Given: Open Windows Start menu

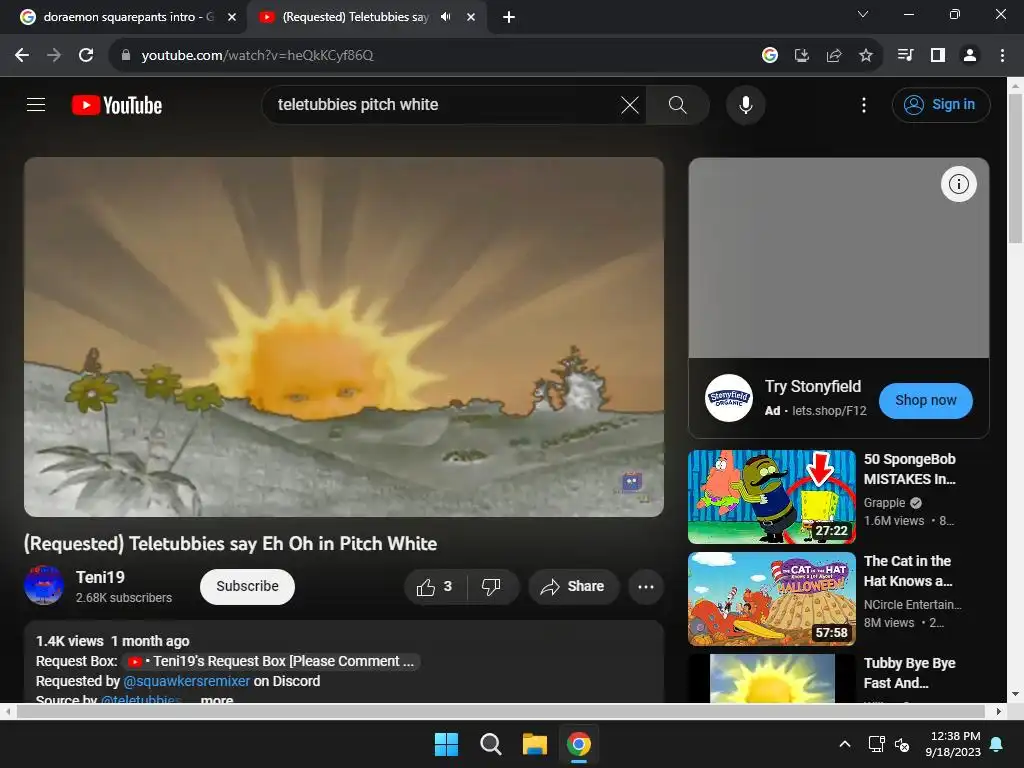Looking at the screenshot, I should pyautogui.click(x=446, y=744).
